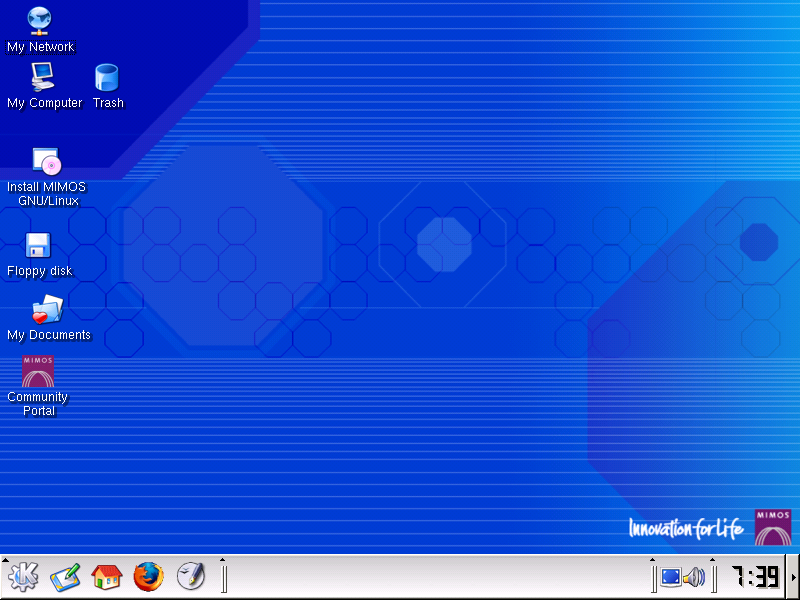Open the My Computer desktop icon
The image size is (800, 600).
pyautogui.click(x=43, y=77)
